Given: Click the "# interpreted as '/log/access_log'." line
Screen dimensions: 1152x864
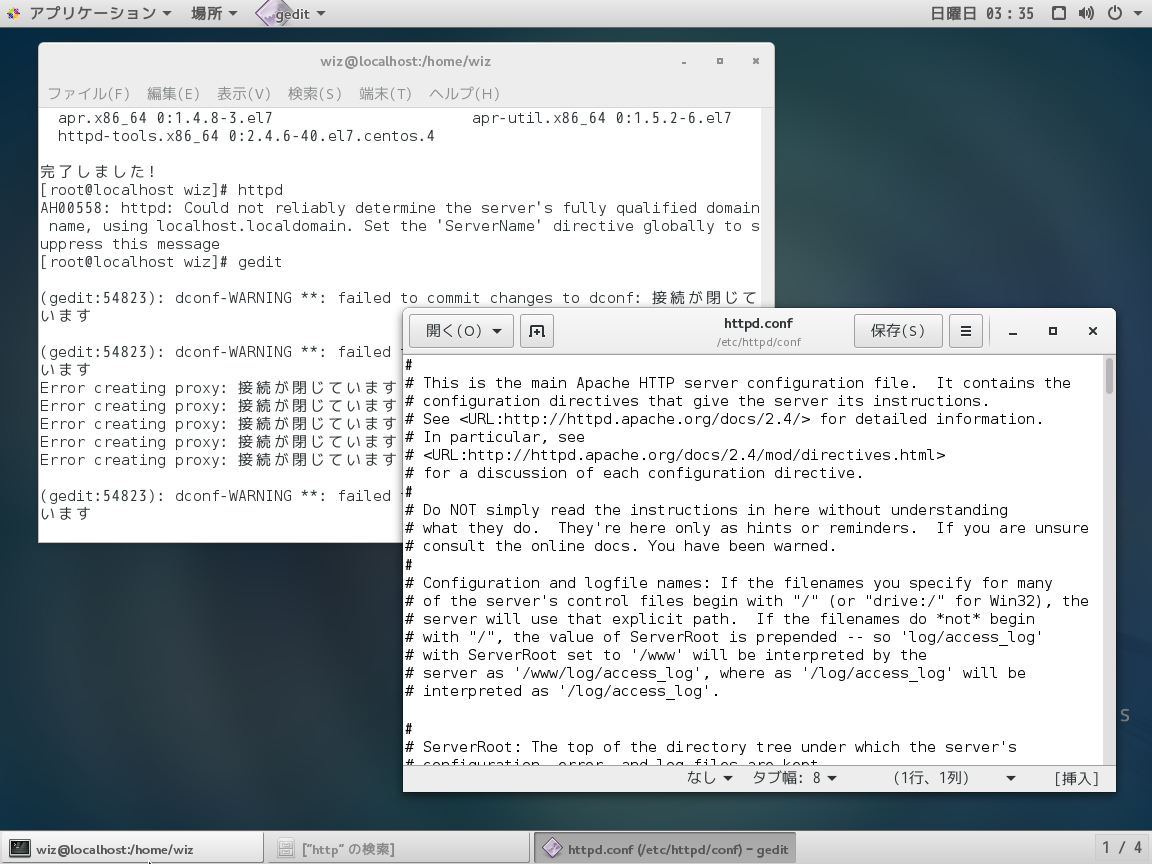Looking at the screenshot, I should coord(562,691).
